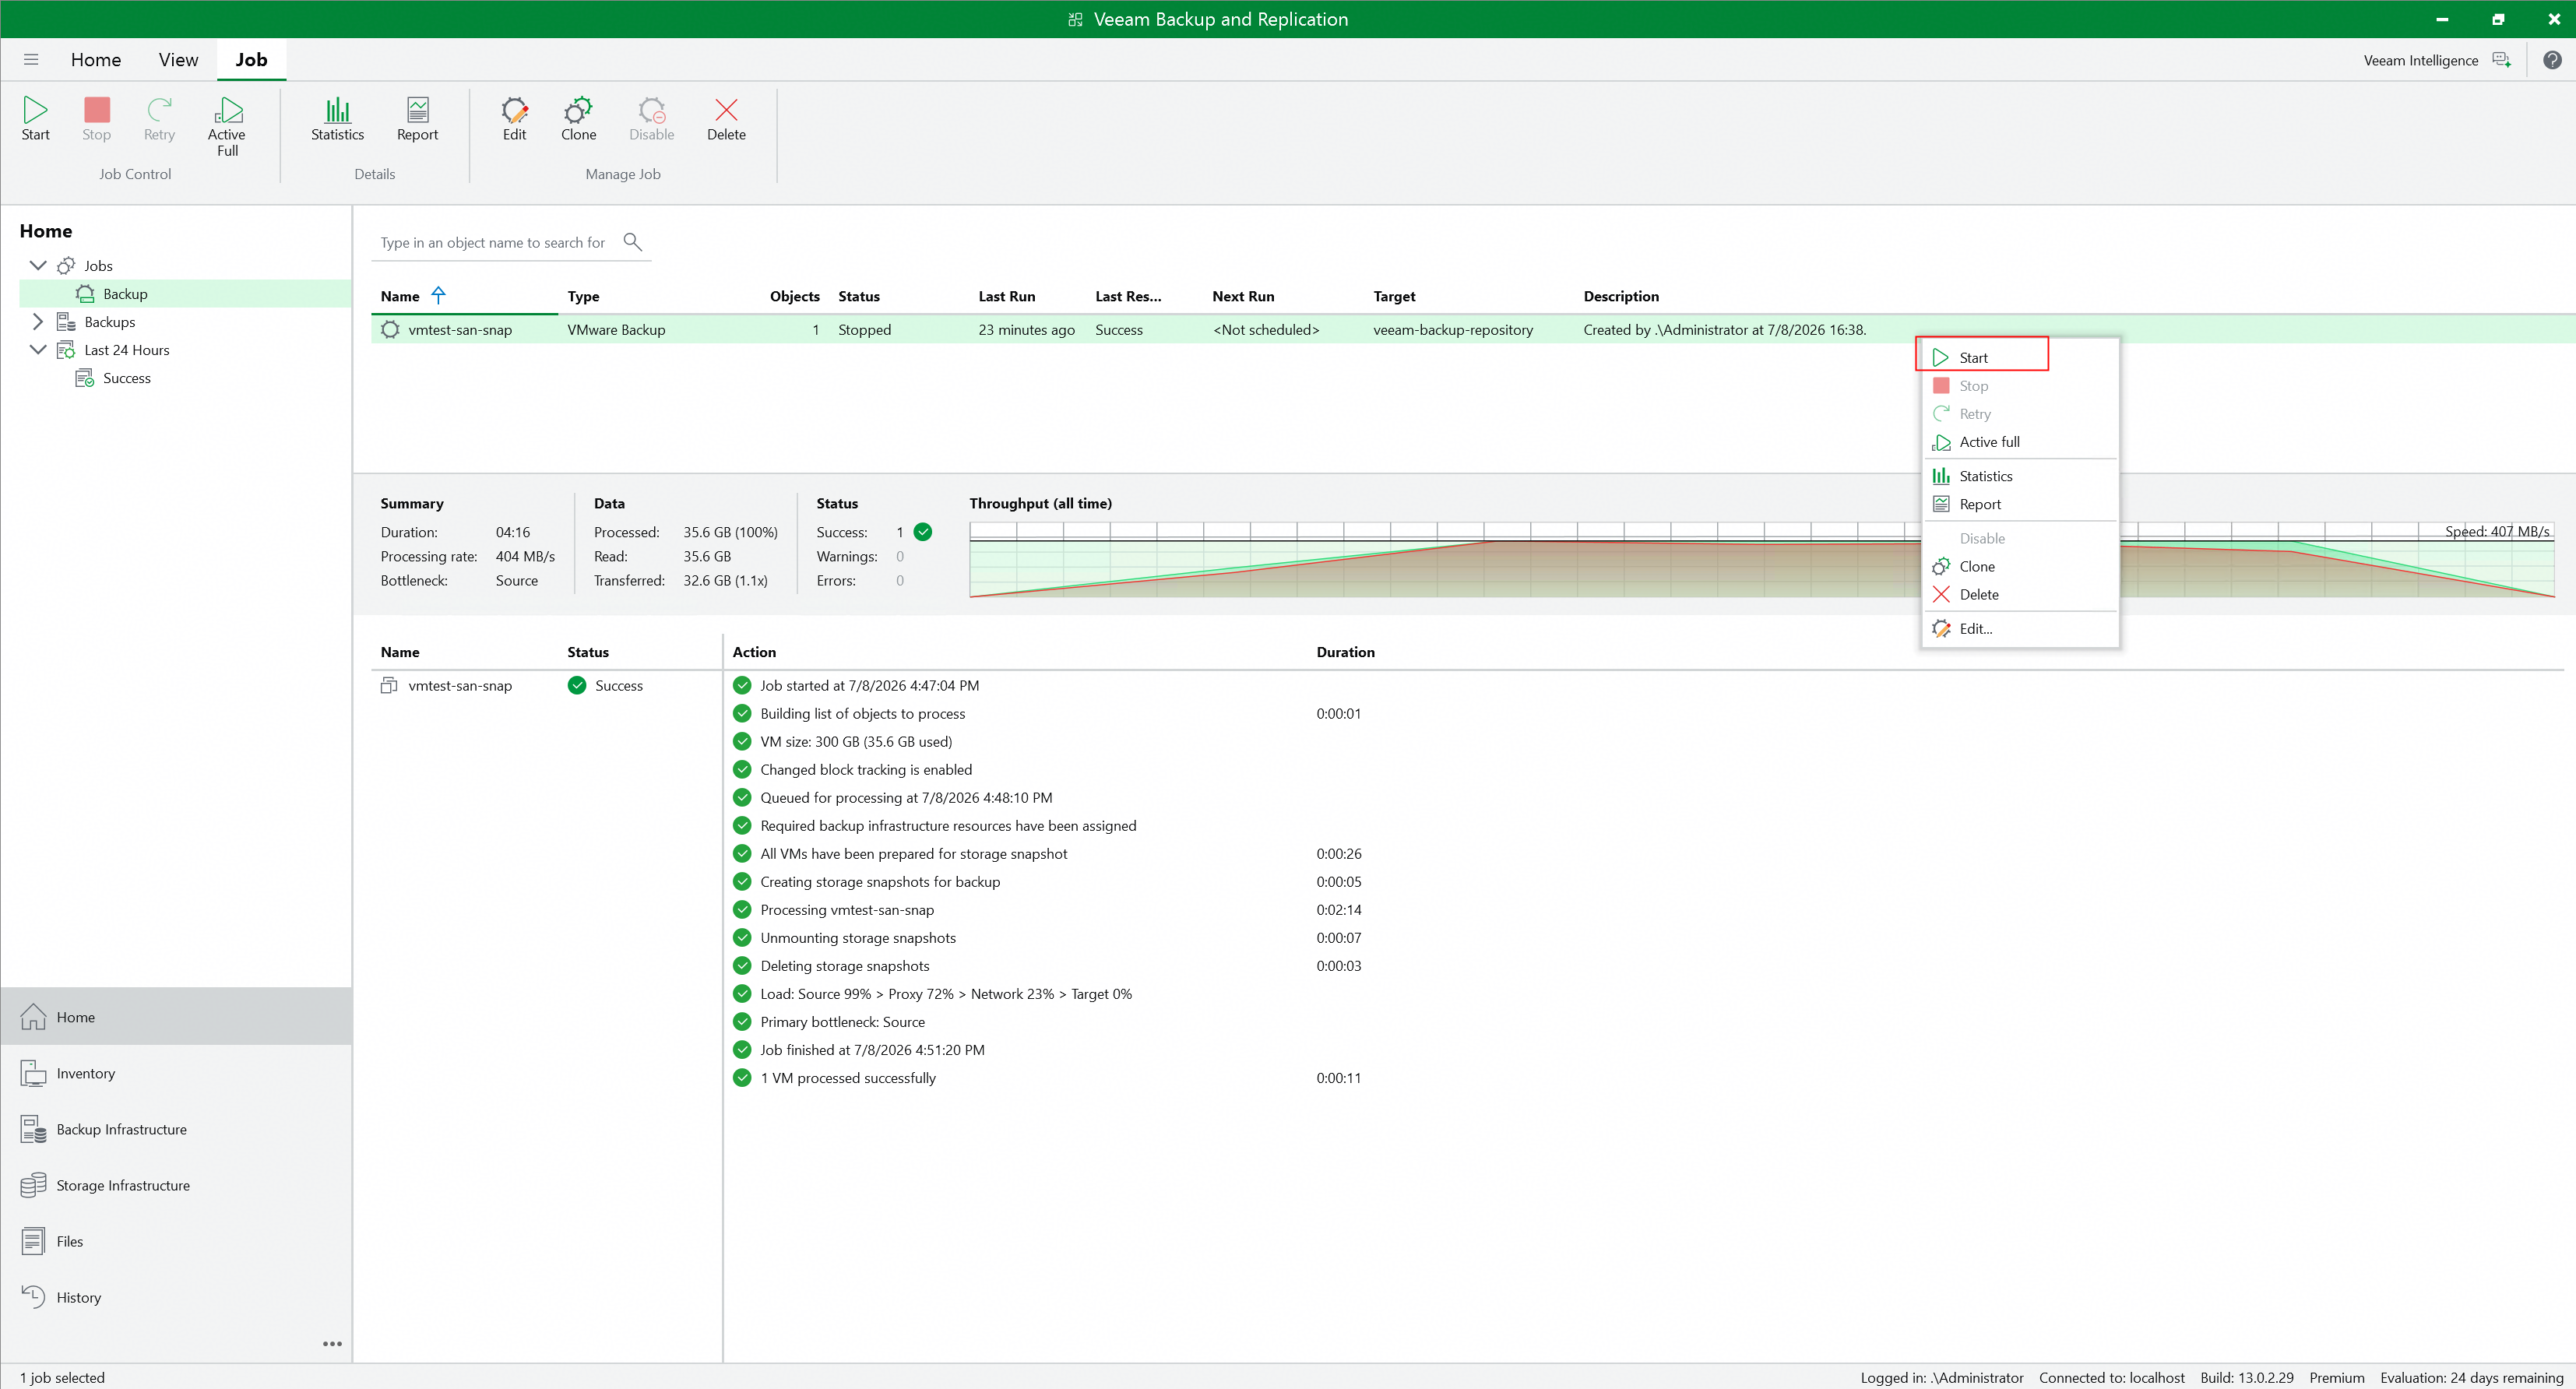
Task: Click the veeam-backup-repository target cell
Action: (x=1452, y=330)
